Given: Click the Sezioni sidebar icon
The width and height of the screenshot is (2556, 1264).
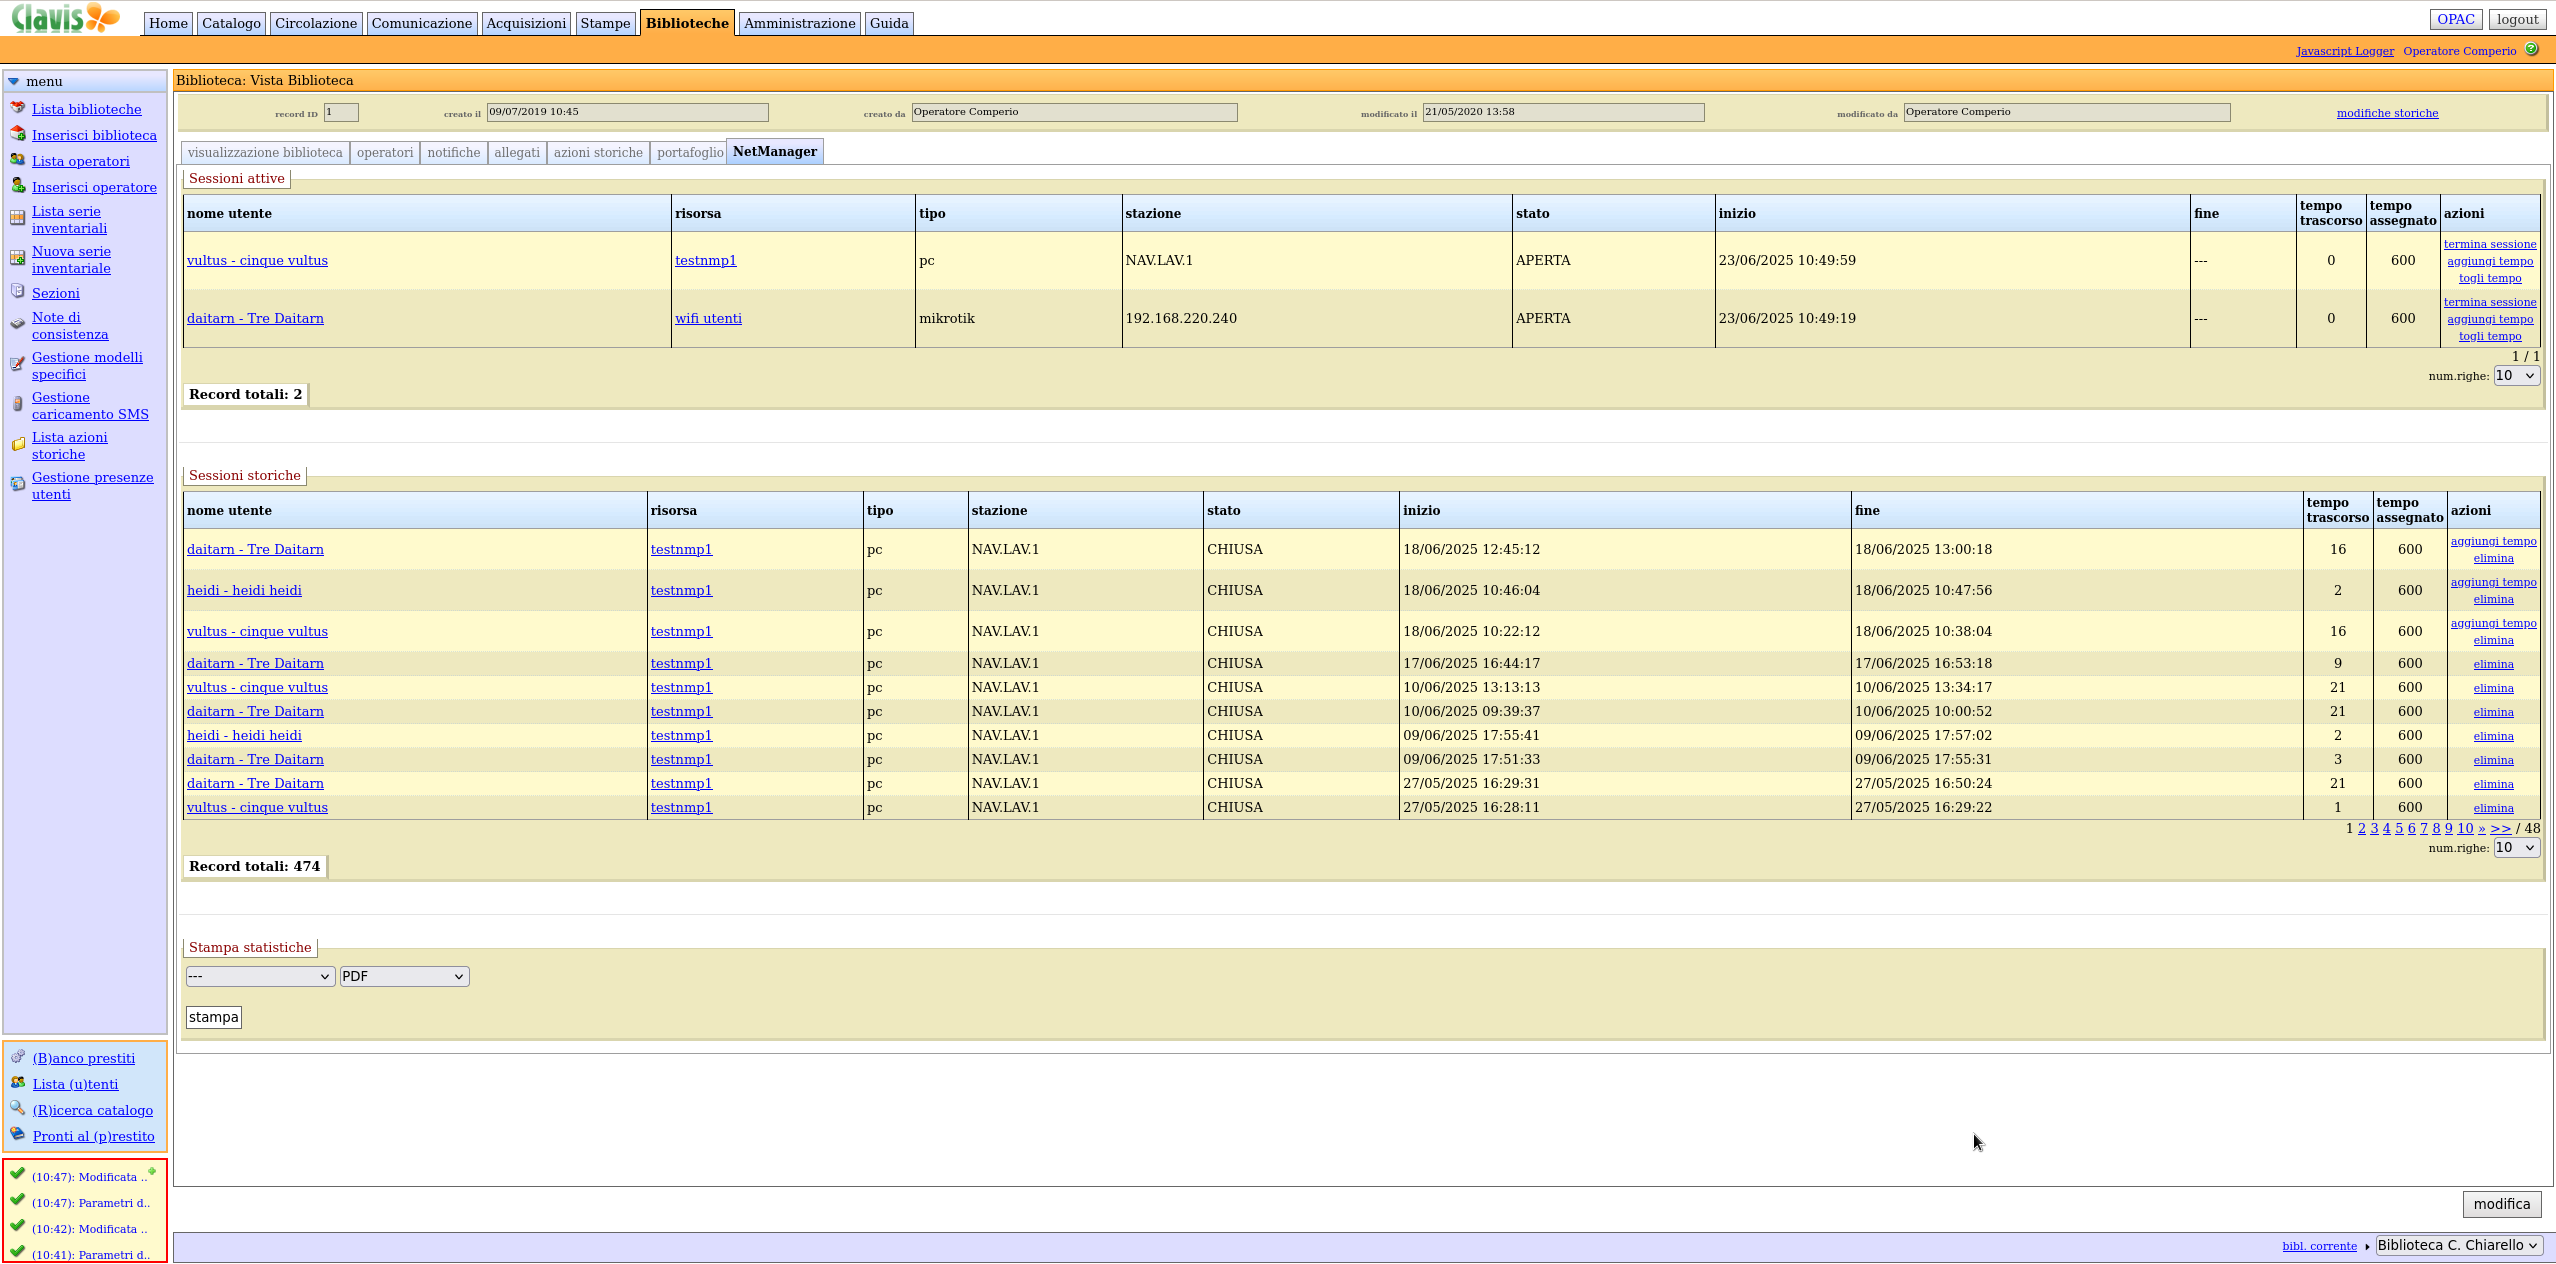Looking at the screenshot, I should pos(17,292).
